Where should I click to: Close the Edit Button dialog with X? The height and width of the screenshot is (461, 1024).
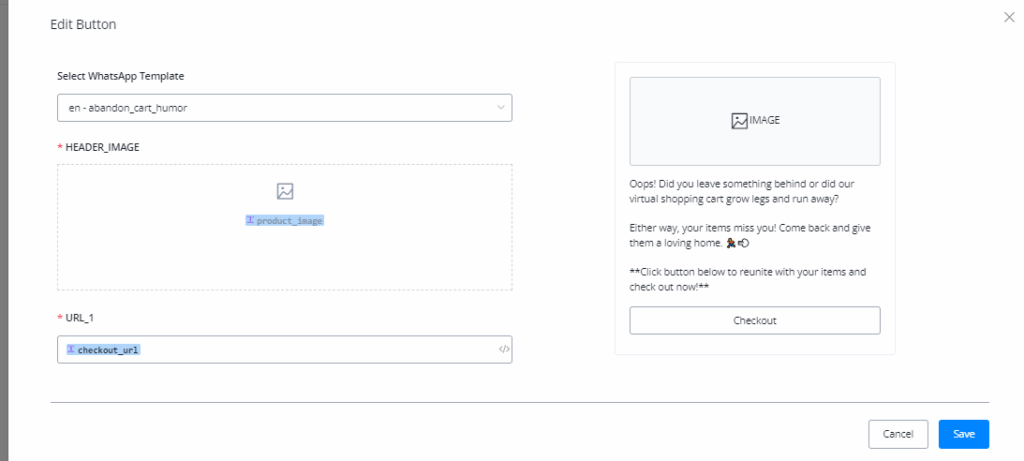point(1008,16)
